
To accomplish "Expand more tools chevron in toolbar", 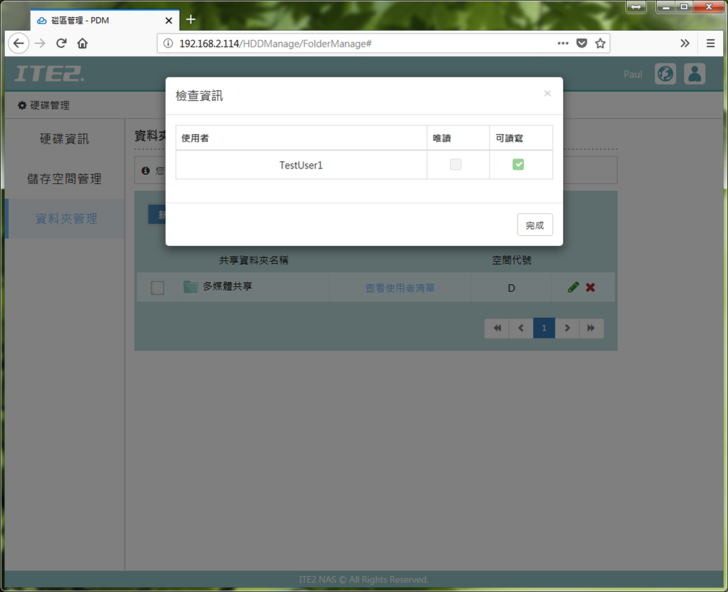I will click(685, 43).
